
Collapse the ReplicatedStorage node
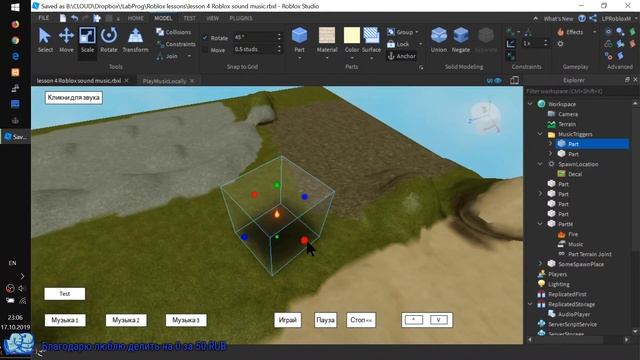pyautogui.click(x=530, y=304)
